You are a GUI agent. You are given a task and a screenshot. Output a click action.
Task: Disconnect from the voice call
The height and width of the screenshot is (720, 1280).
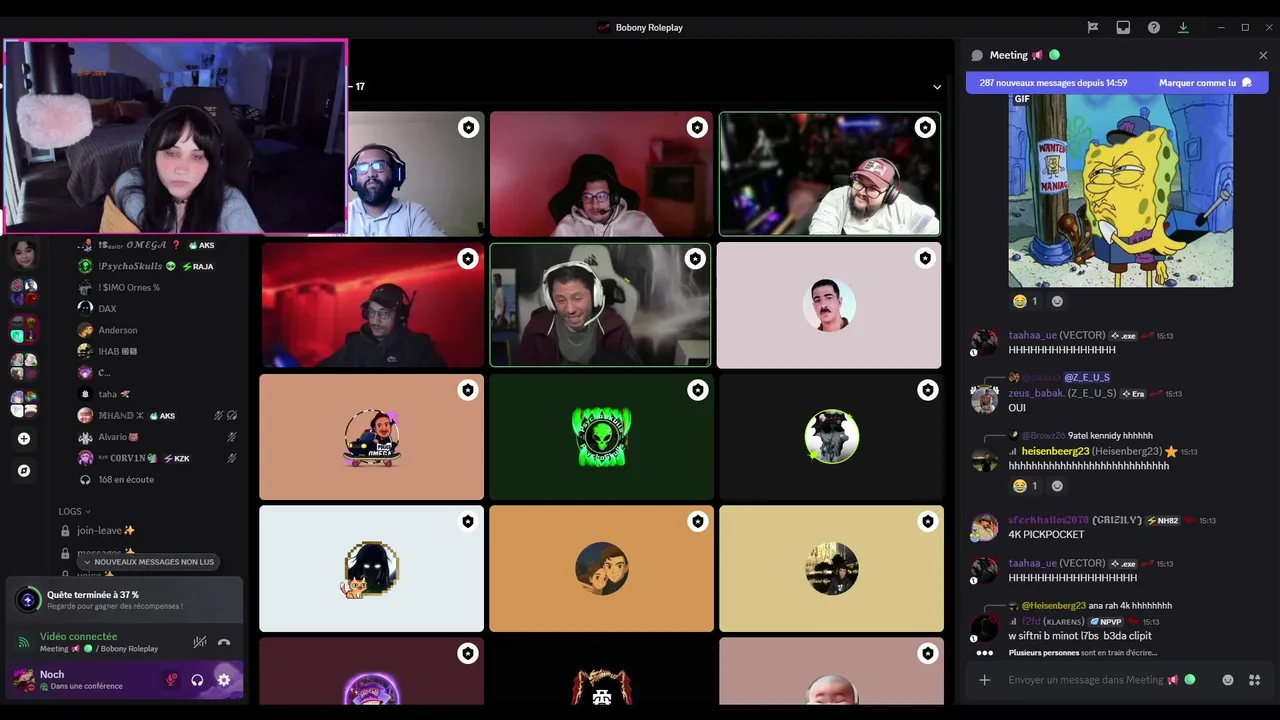click(x=224, y=642)
